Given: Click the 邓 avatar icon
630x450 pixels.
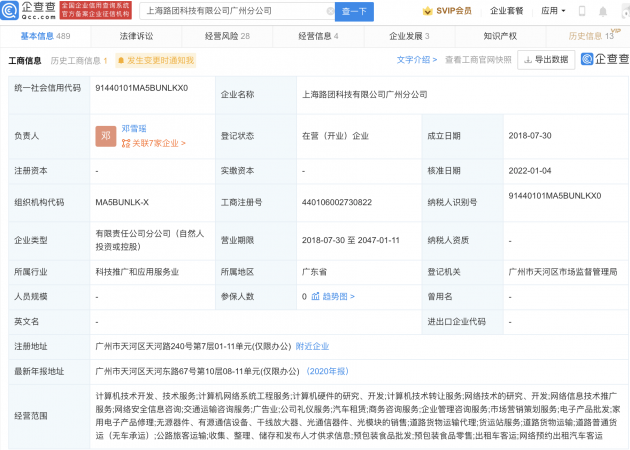Looking at the screenshot, I should (x=106, y=136).
